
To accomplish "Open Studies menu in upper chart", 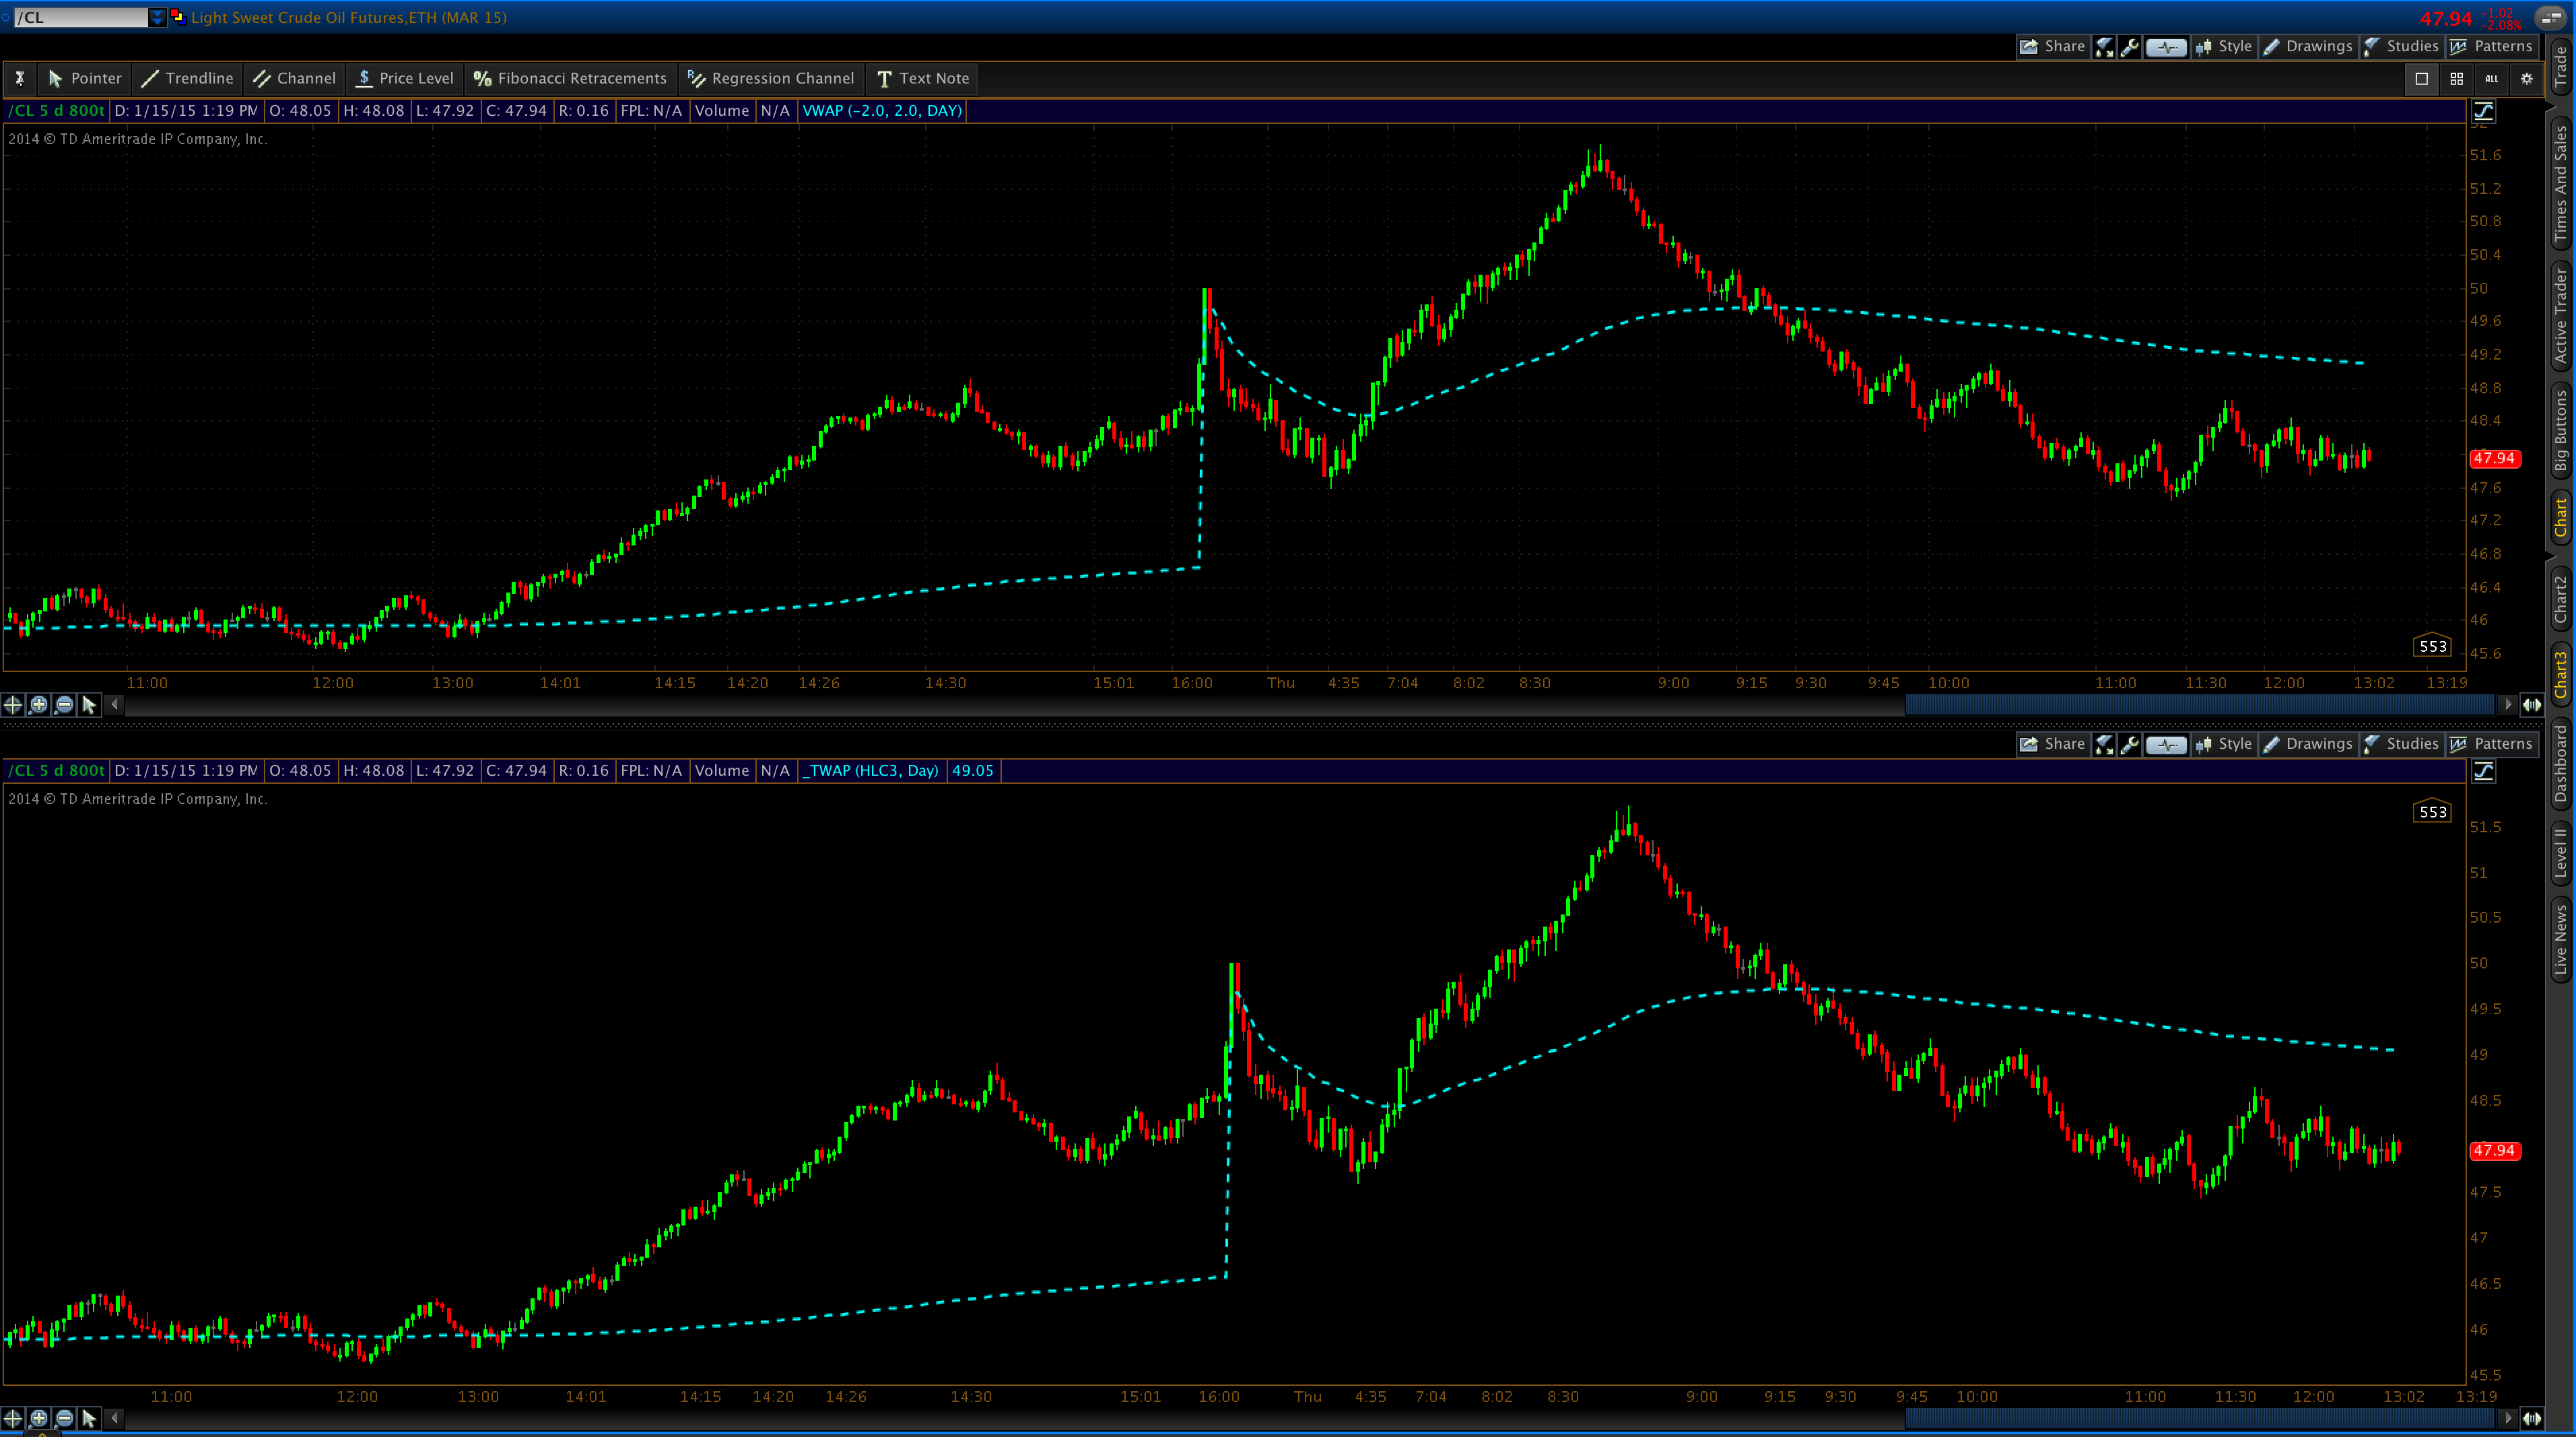I will [x=2401, y=46].
